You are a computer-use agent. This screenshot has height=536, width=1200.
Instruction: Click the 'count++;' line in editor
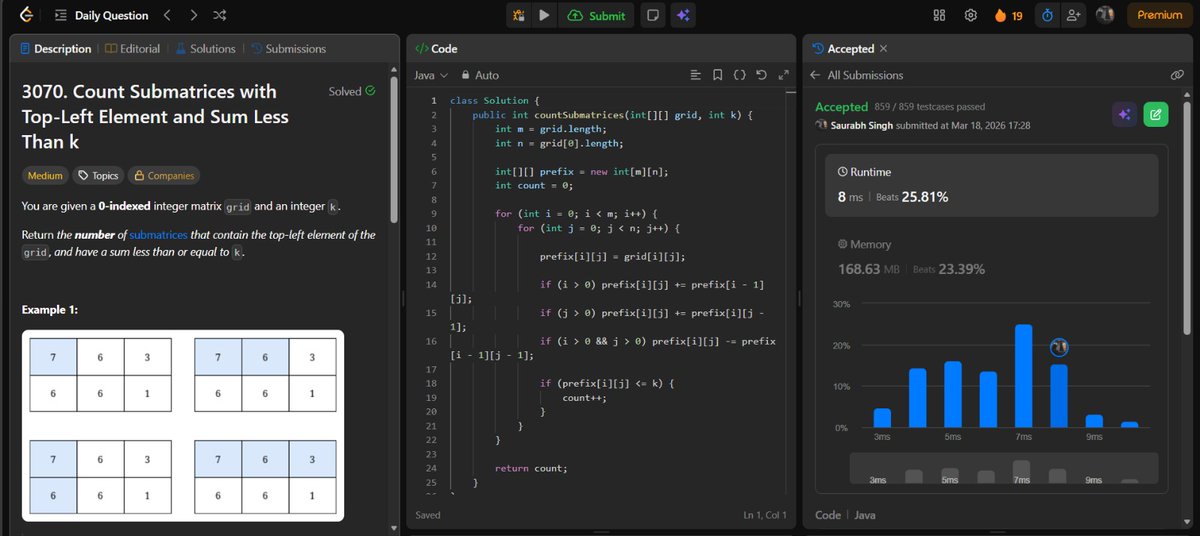585,397
